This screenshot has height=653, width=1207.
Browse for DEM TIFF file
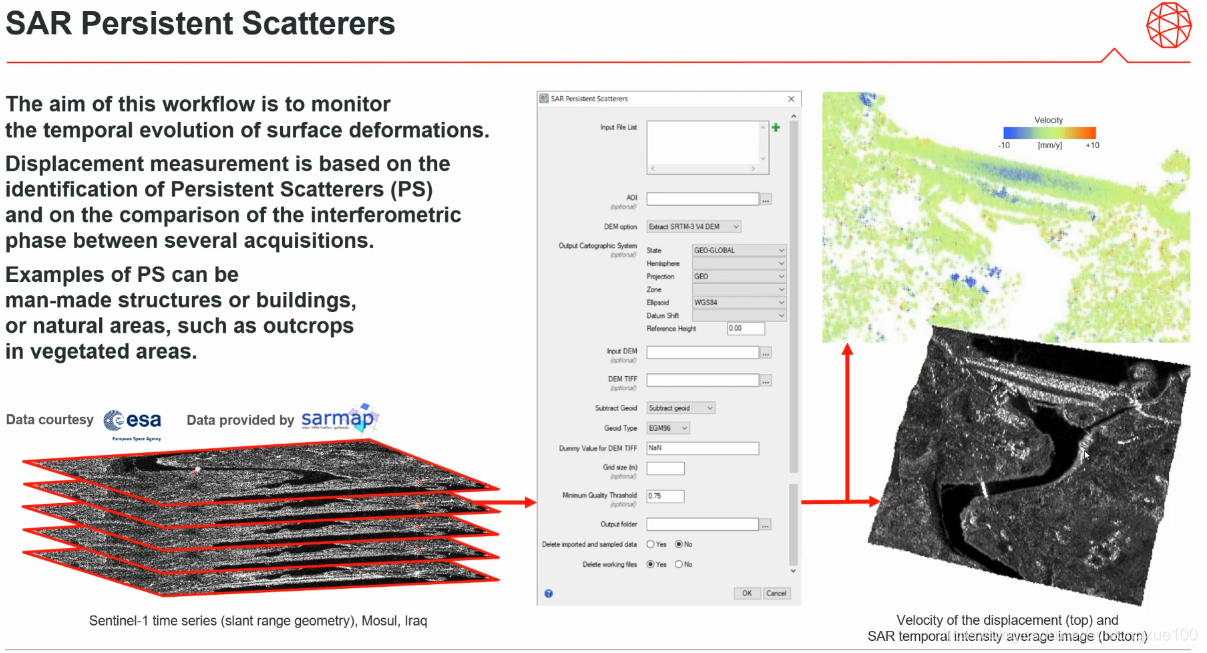coord(766,380)
